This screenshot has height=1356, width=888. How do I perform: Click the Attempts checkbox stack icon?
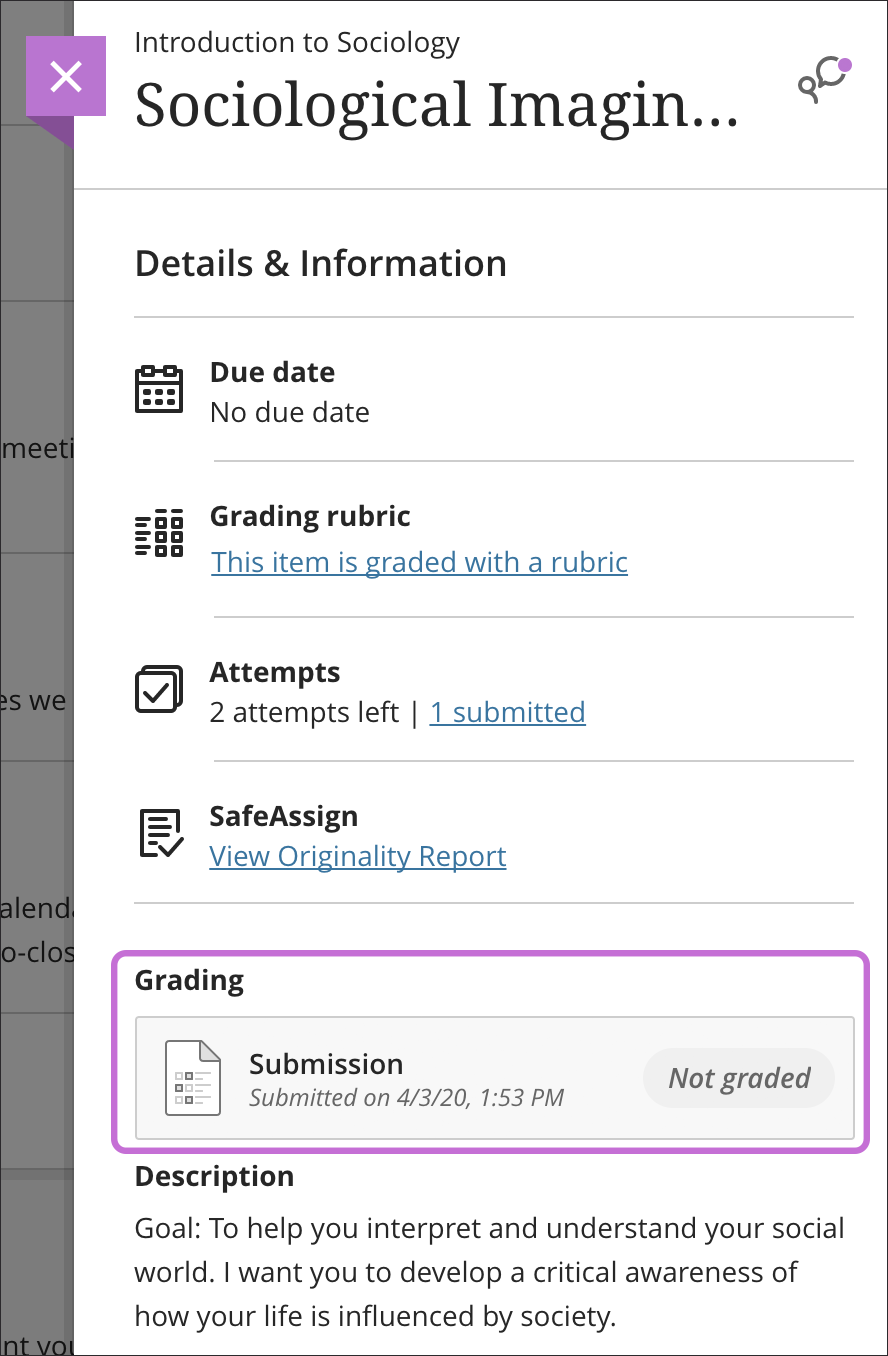coord(159,689)
